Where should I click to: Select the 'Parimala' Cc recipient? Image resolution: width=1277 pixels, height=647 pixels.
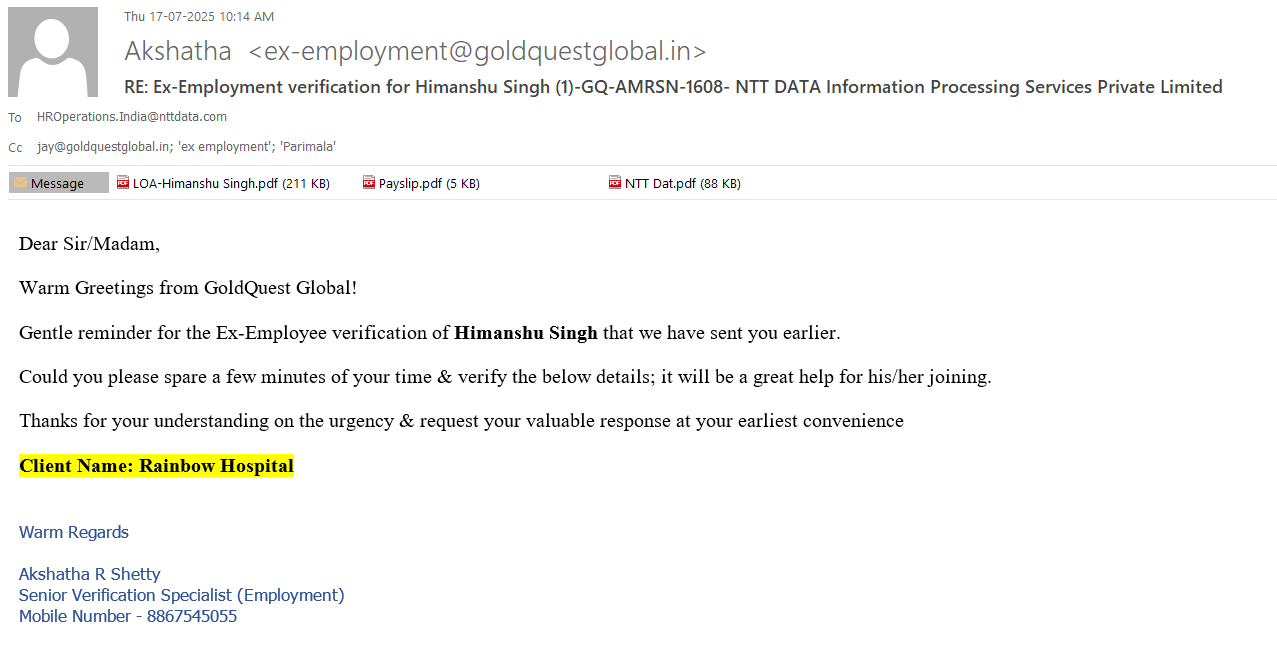(x=308, y=147)
